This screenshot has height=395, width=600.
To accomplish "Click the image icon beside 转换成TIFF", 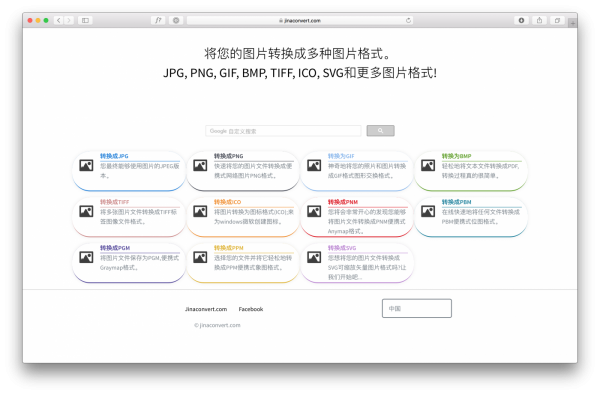I will click(86, 211).
